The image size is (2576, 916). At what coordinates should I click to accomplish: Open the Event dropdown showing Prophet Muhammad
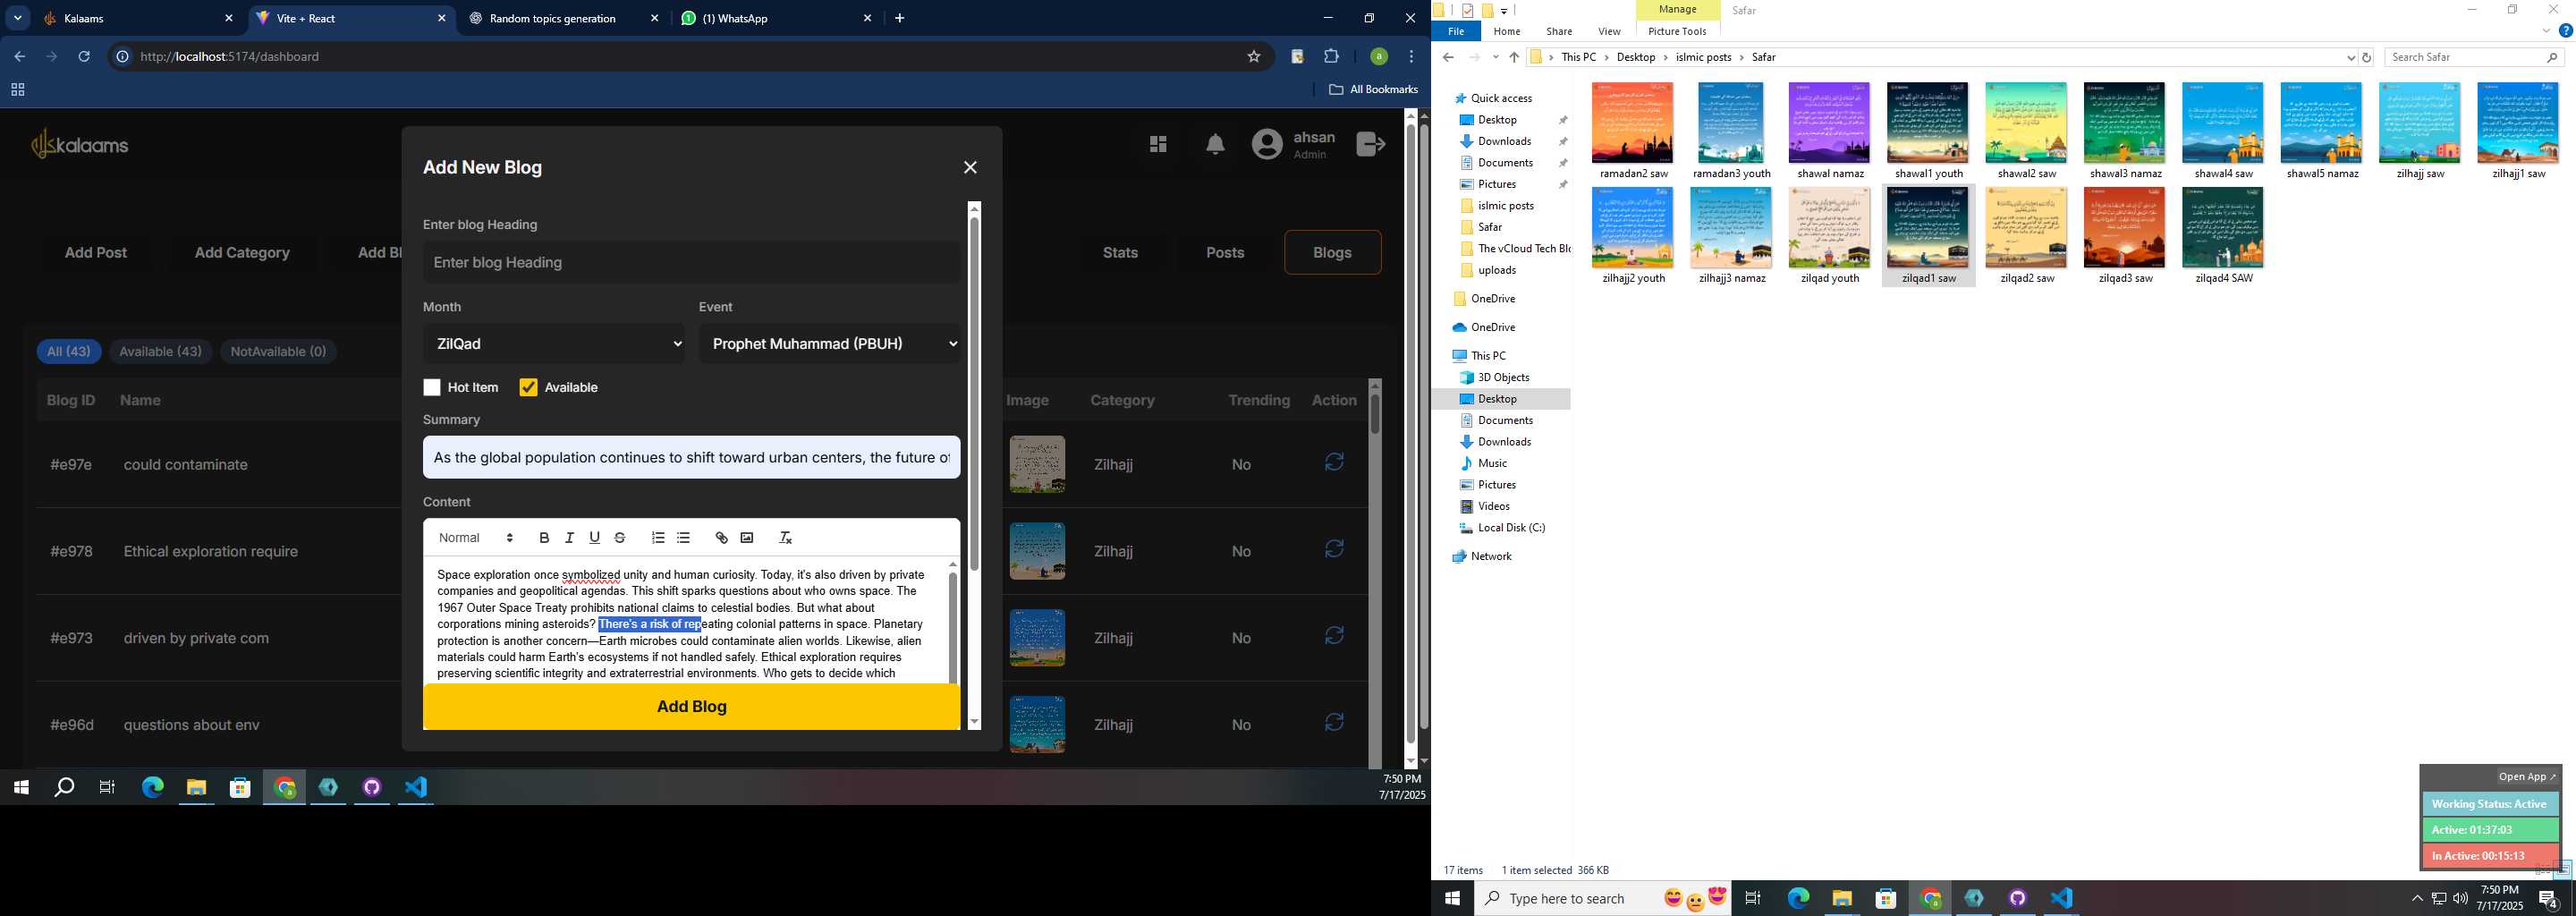(x=830, y=344)
